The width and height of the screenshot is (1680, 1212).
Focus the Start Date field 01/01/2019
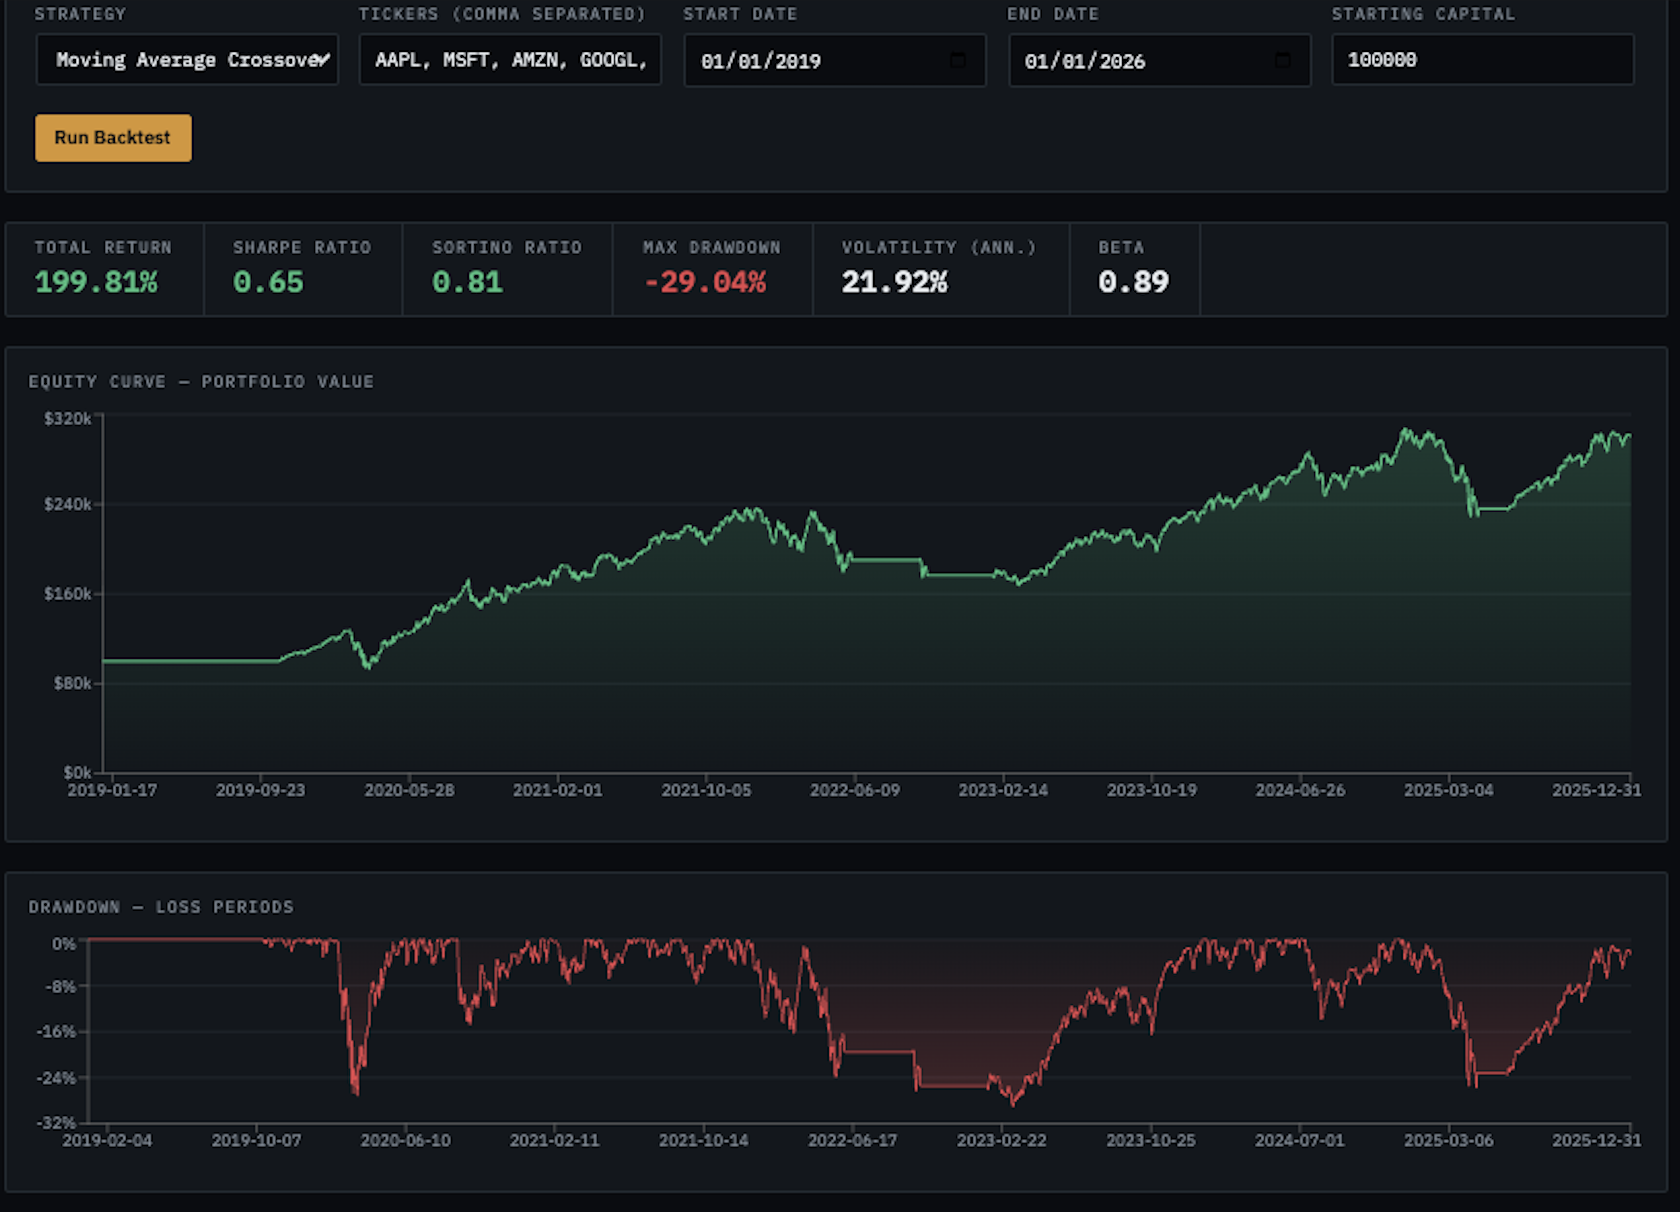point(835,60)
